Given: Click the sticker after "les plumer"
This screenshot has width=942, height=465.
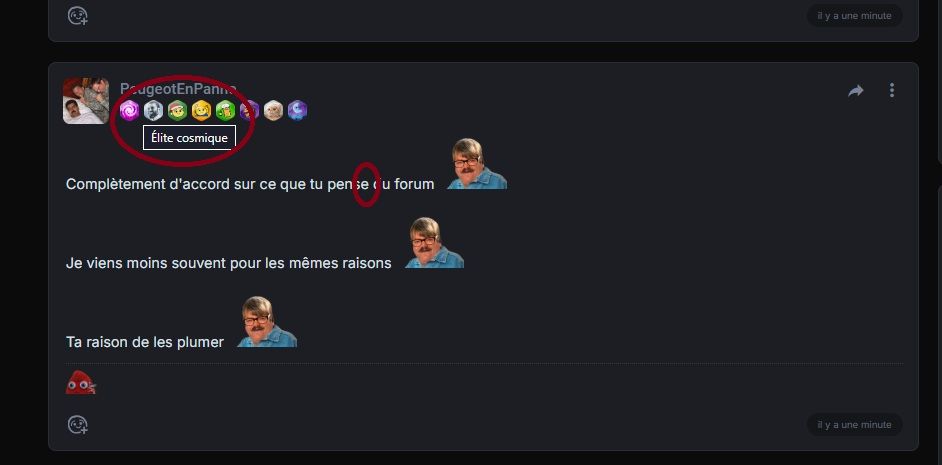Looking at the screenshot, I should pos(267,321).
